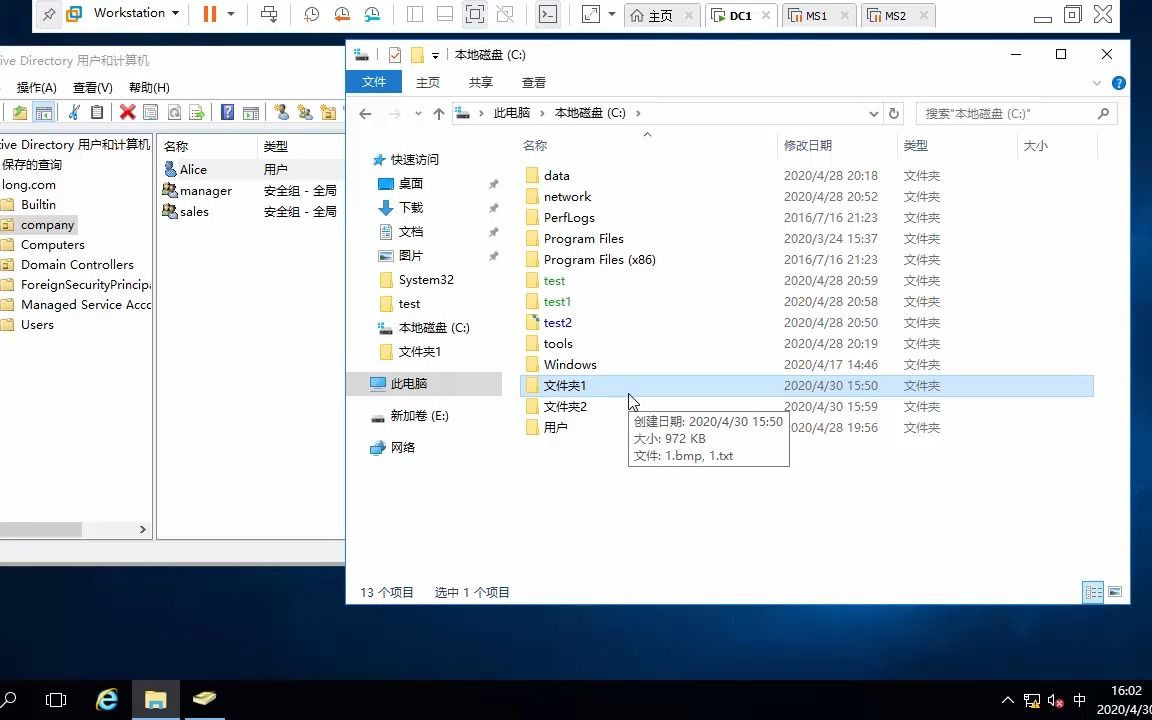Viewport: 1152px width, 720px height.
Task: Select the 文件夹2 folder
Action: pos(565,406)
